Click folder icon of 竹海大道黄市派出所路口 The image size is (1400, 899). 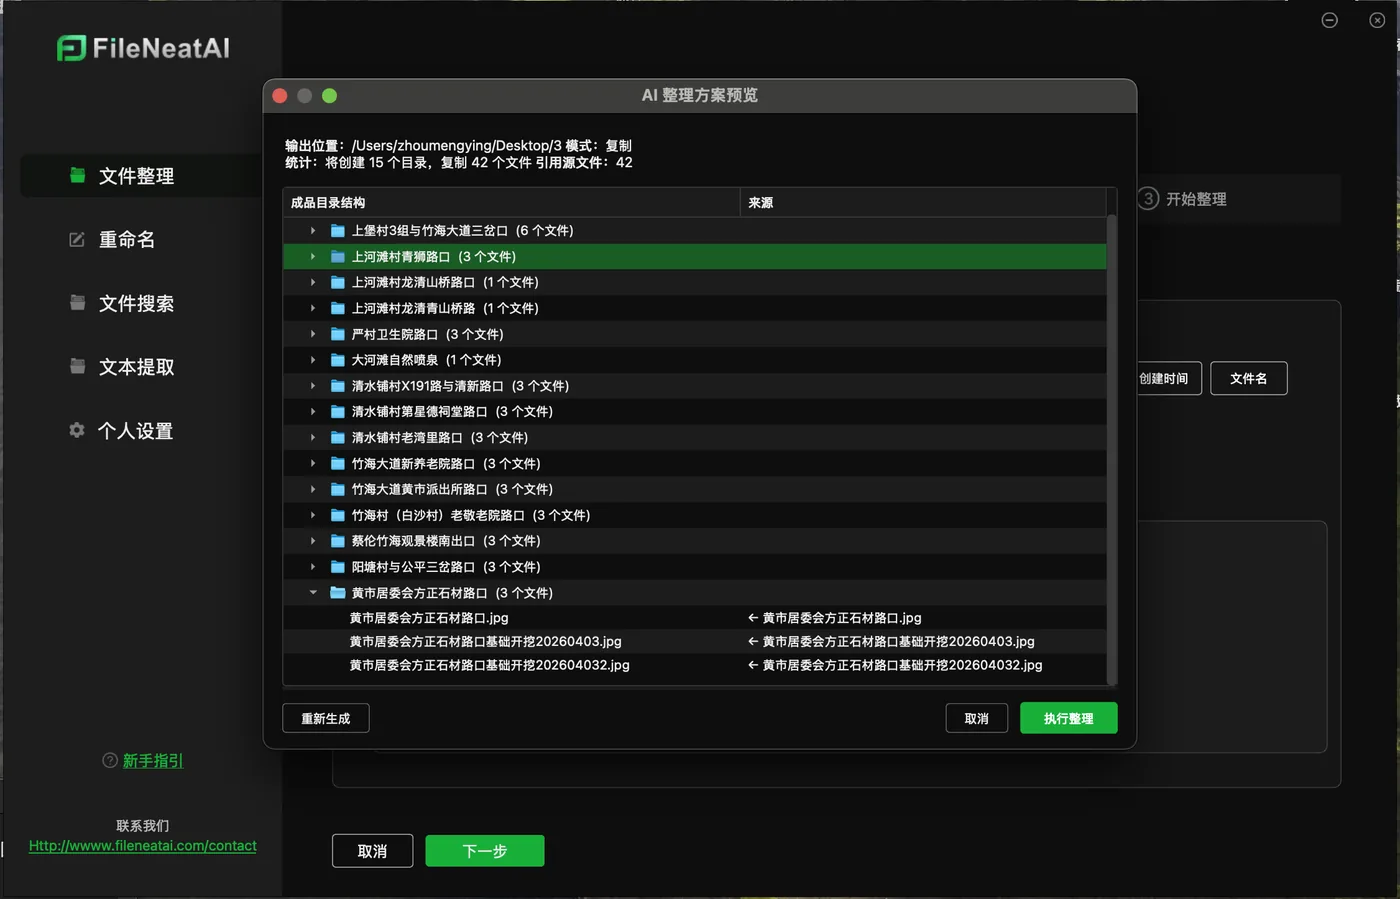click(338, 489)
